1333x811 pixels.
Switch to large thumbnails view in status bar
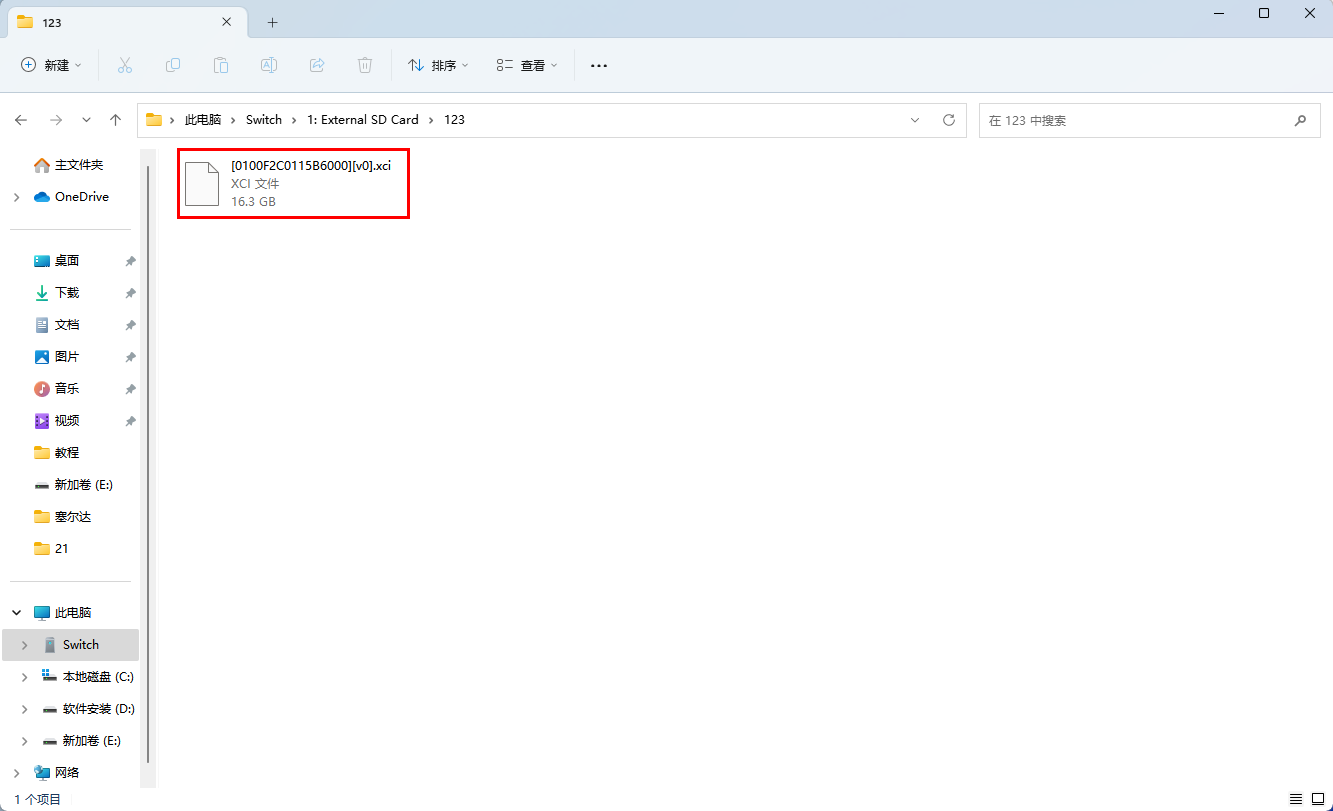click(x=1318, y=799)
